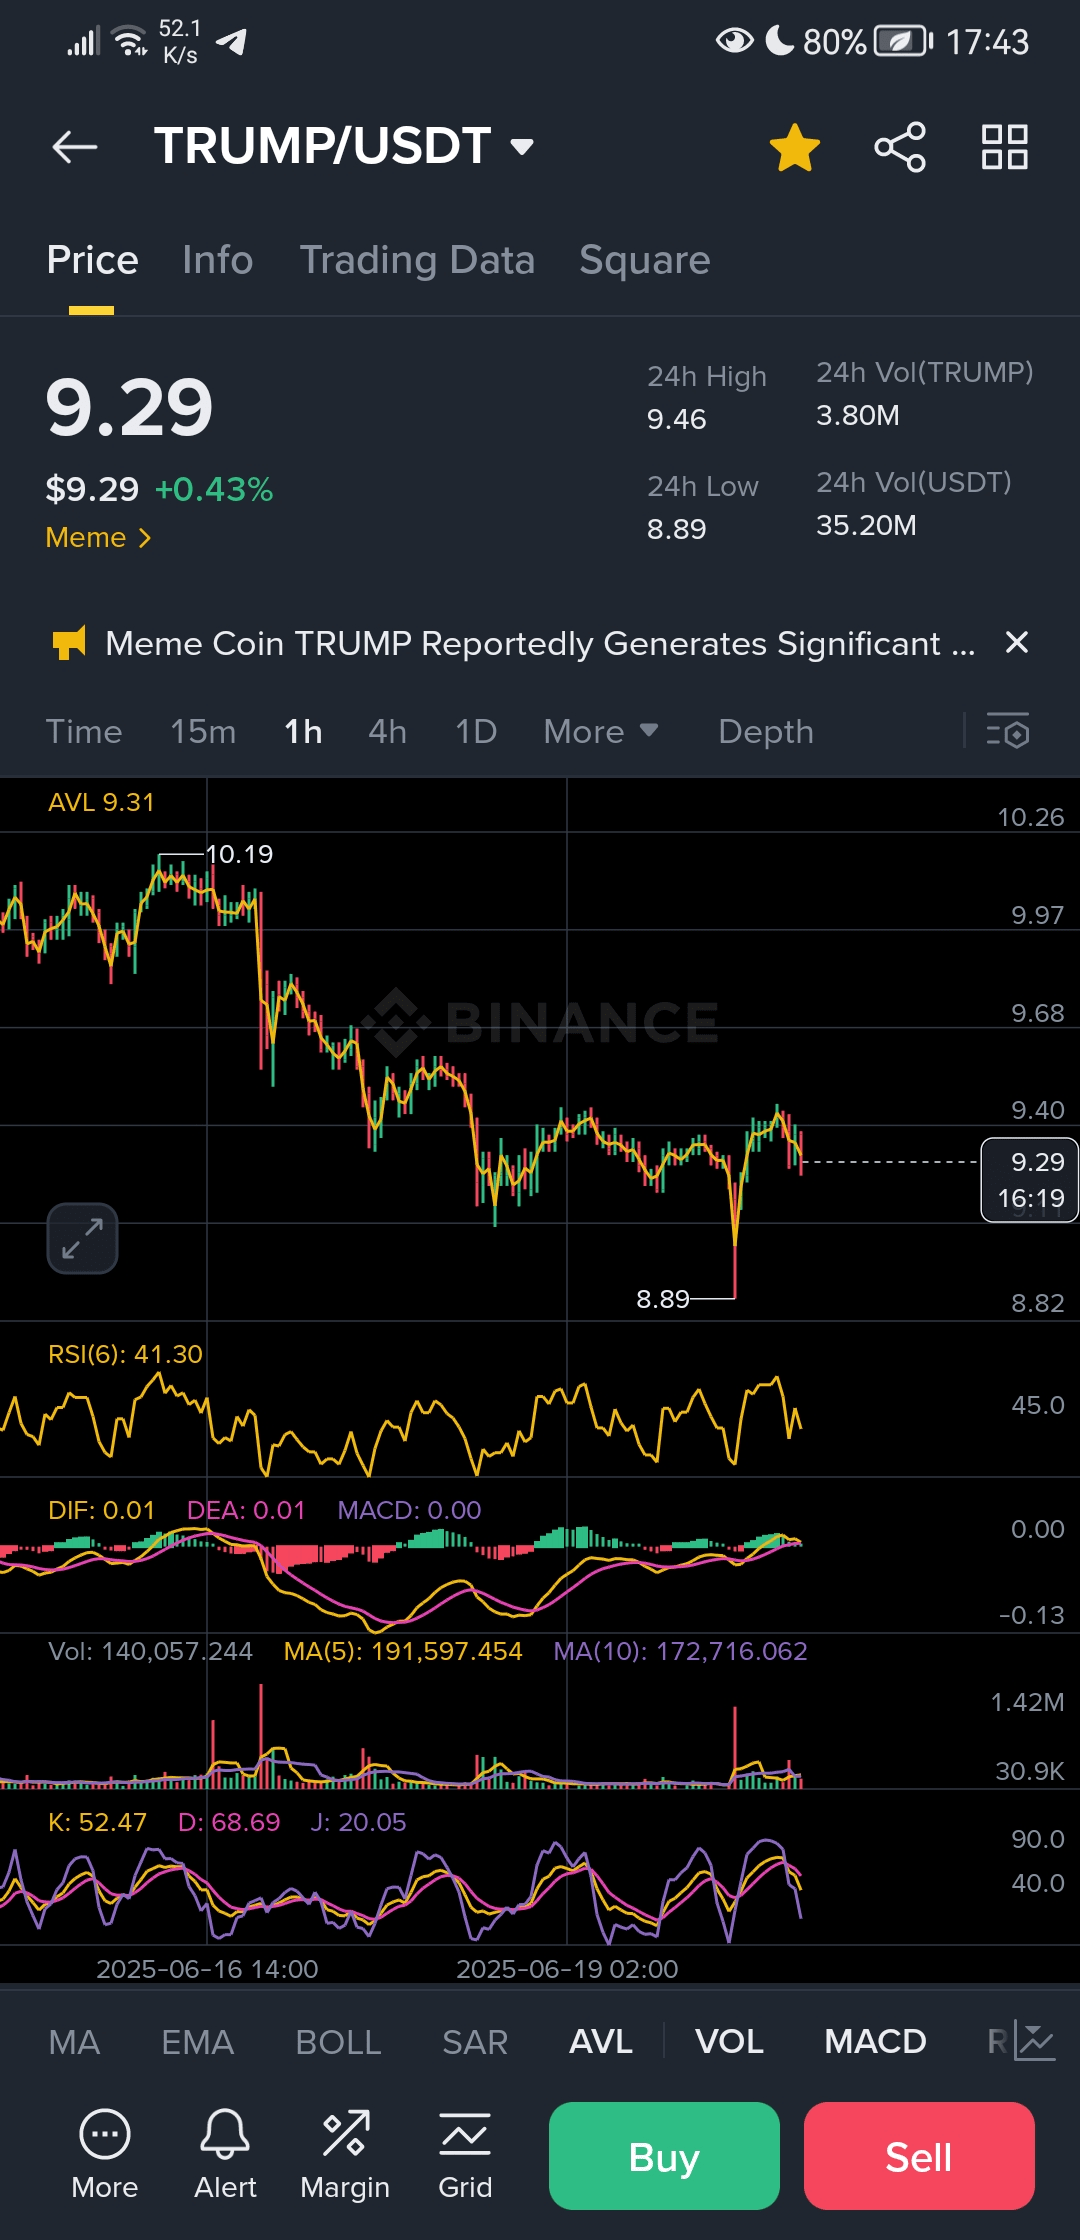The image size is (1080, 2240).
Task: Tap the J: 20.05 label
Action: [x=358, y=1822]
